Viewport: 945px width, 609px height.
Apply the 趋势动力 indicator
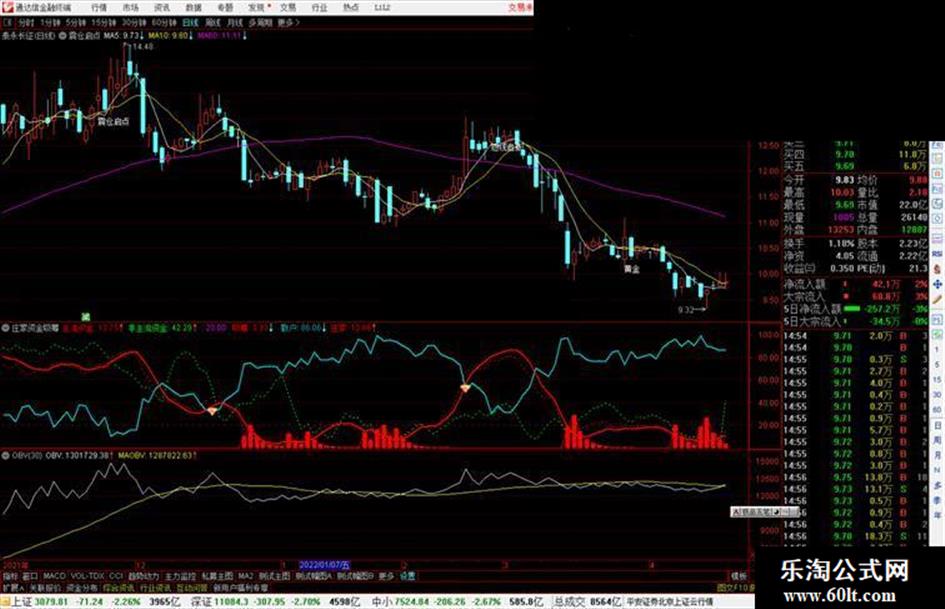point(143,576)
